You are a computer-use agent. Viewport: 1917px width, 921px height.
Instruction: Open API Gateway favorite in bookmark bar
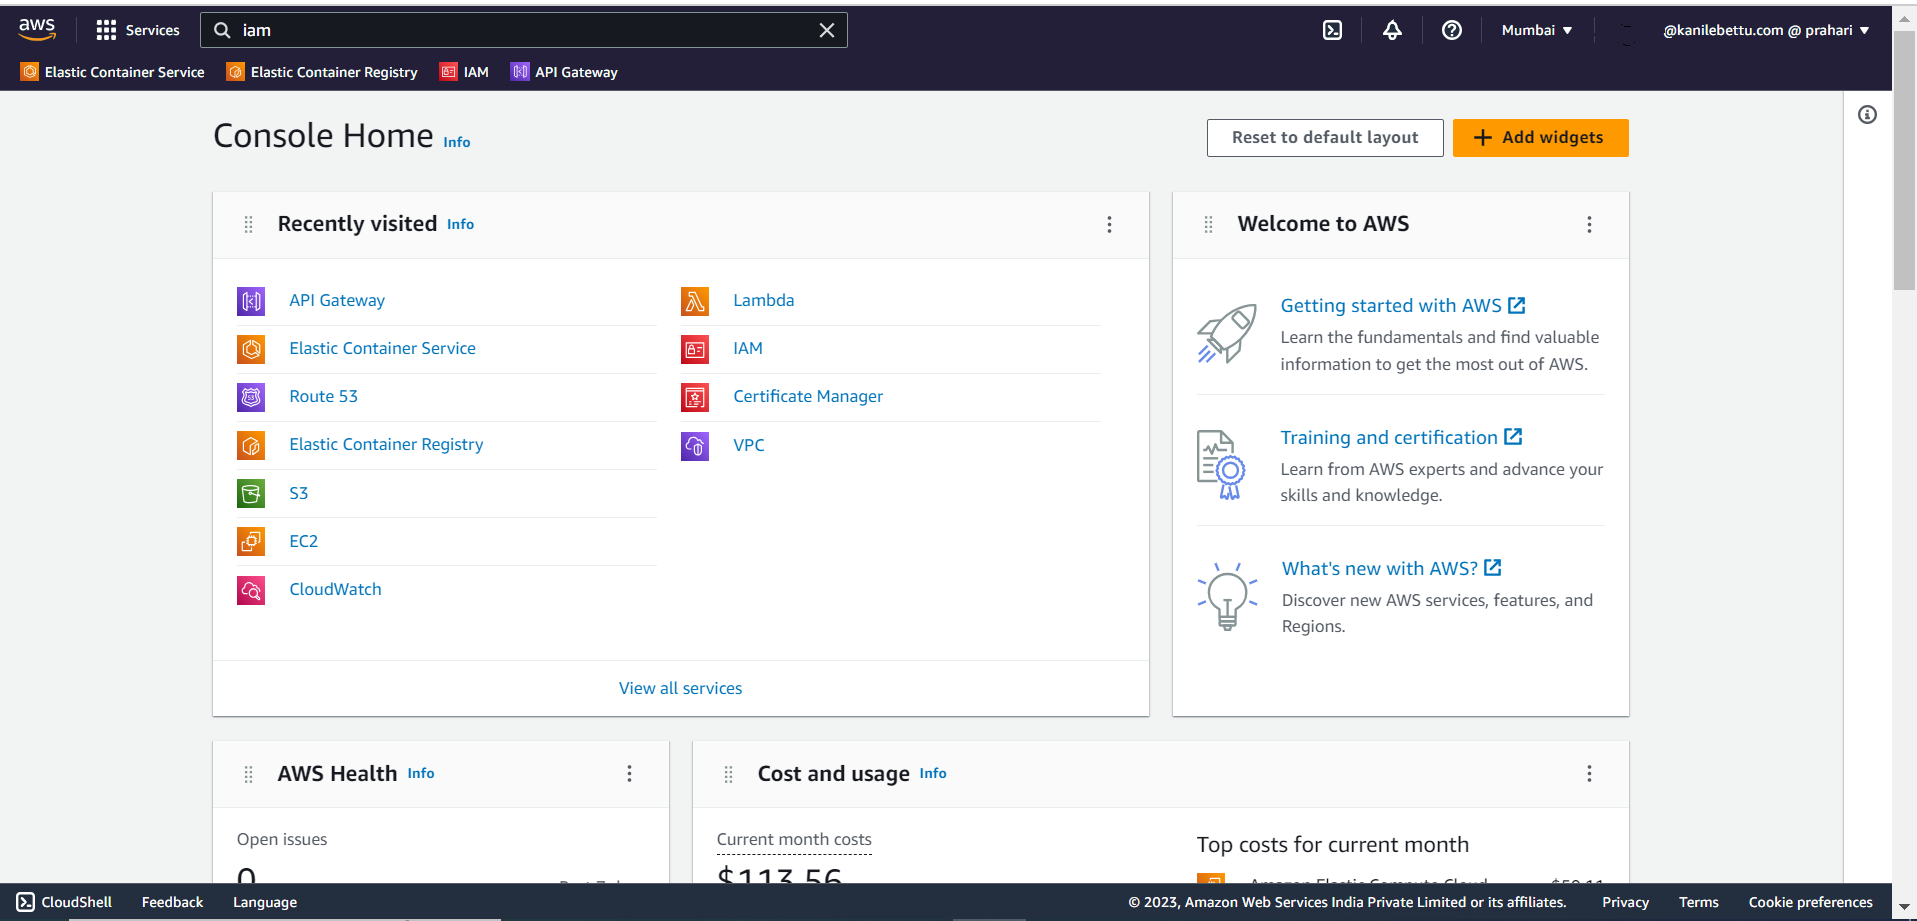(x=565, y=72)
